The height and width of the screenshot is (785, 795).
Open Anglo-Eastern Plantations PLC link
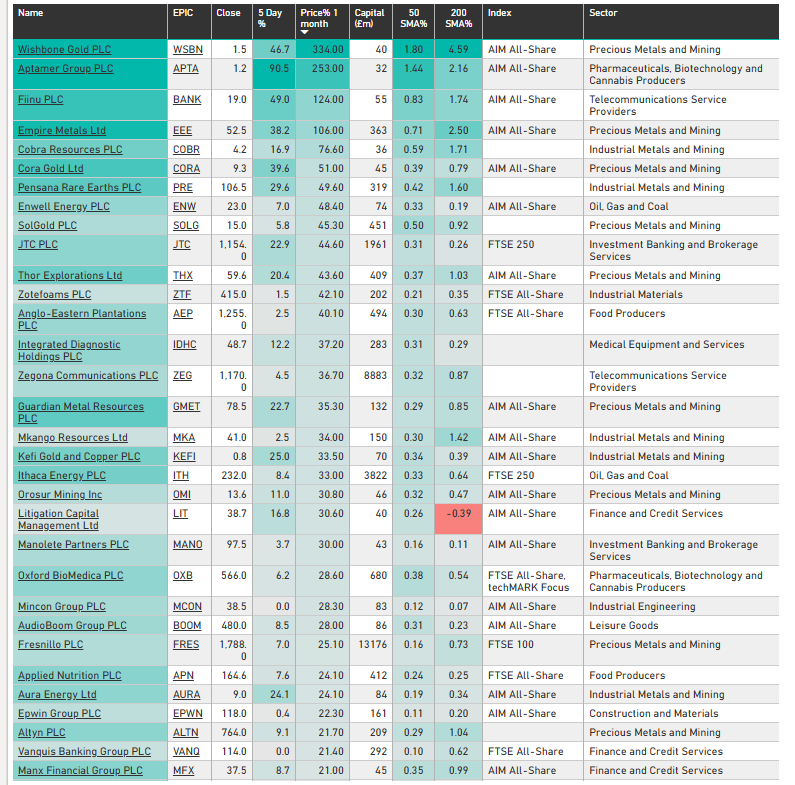click(x=82, y=319)
